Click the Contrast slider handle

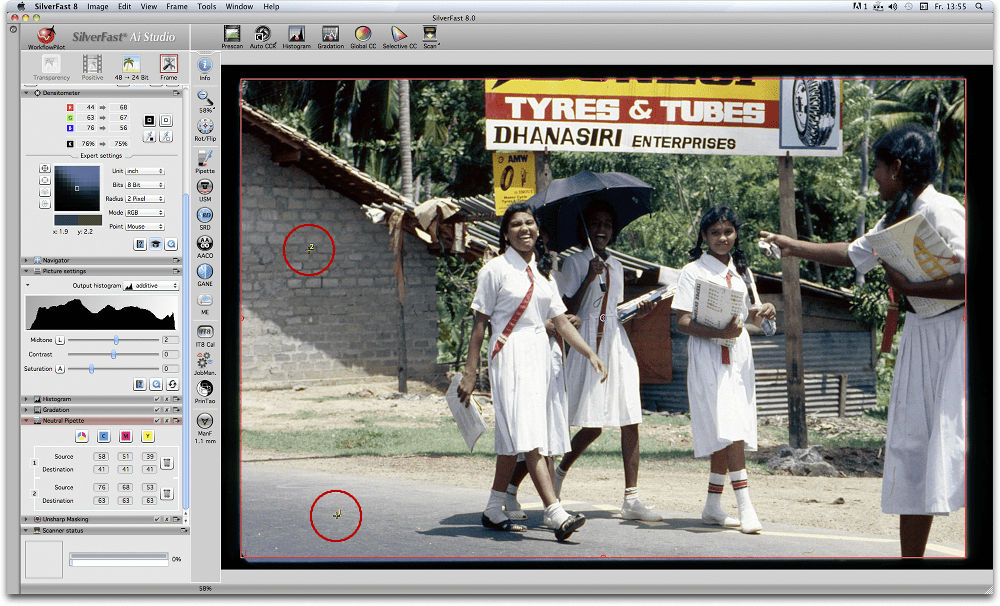click(113, 354)
